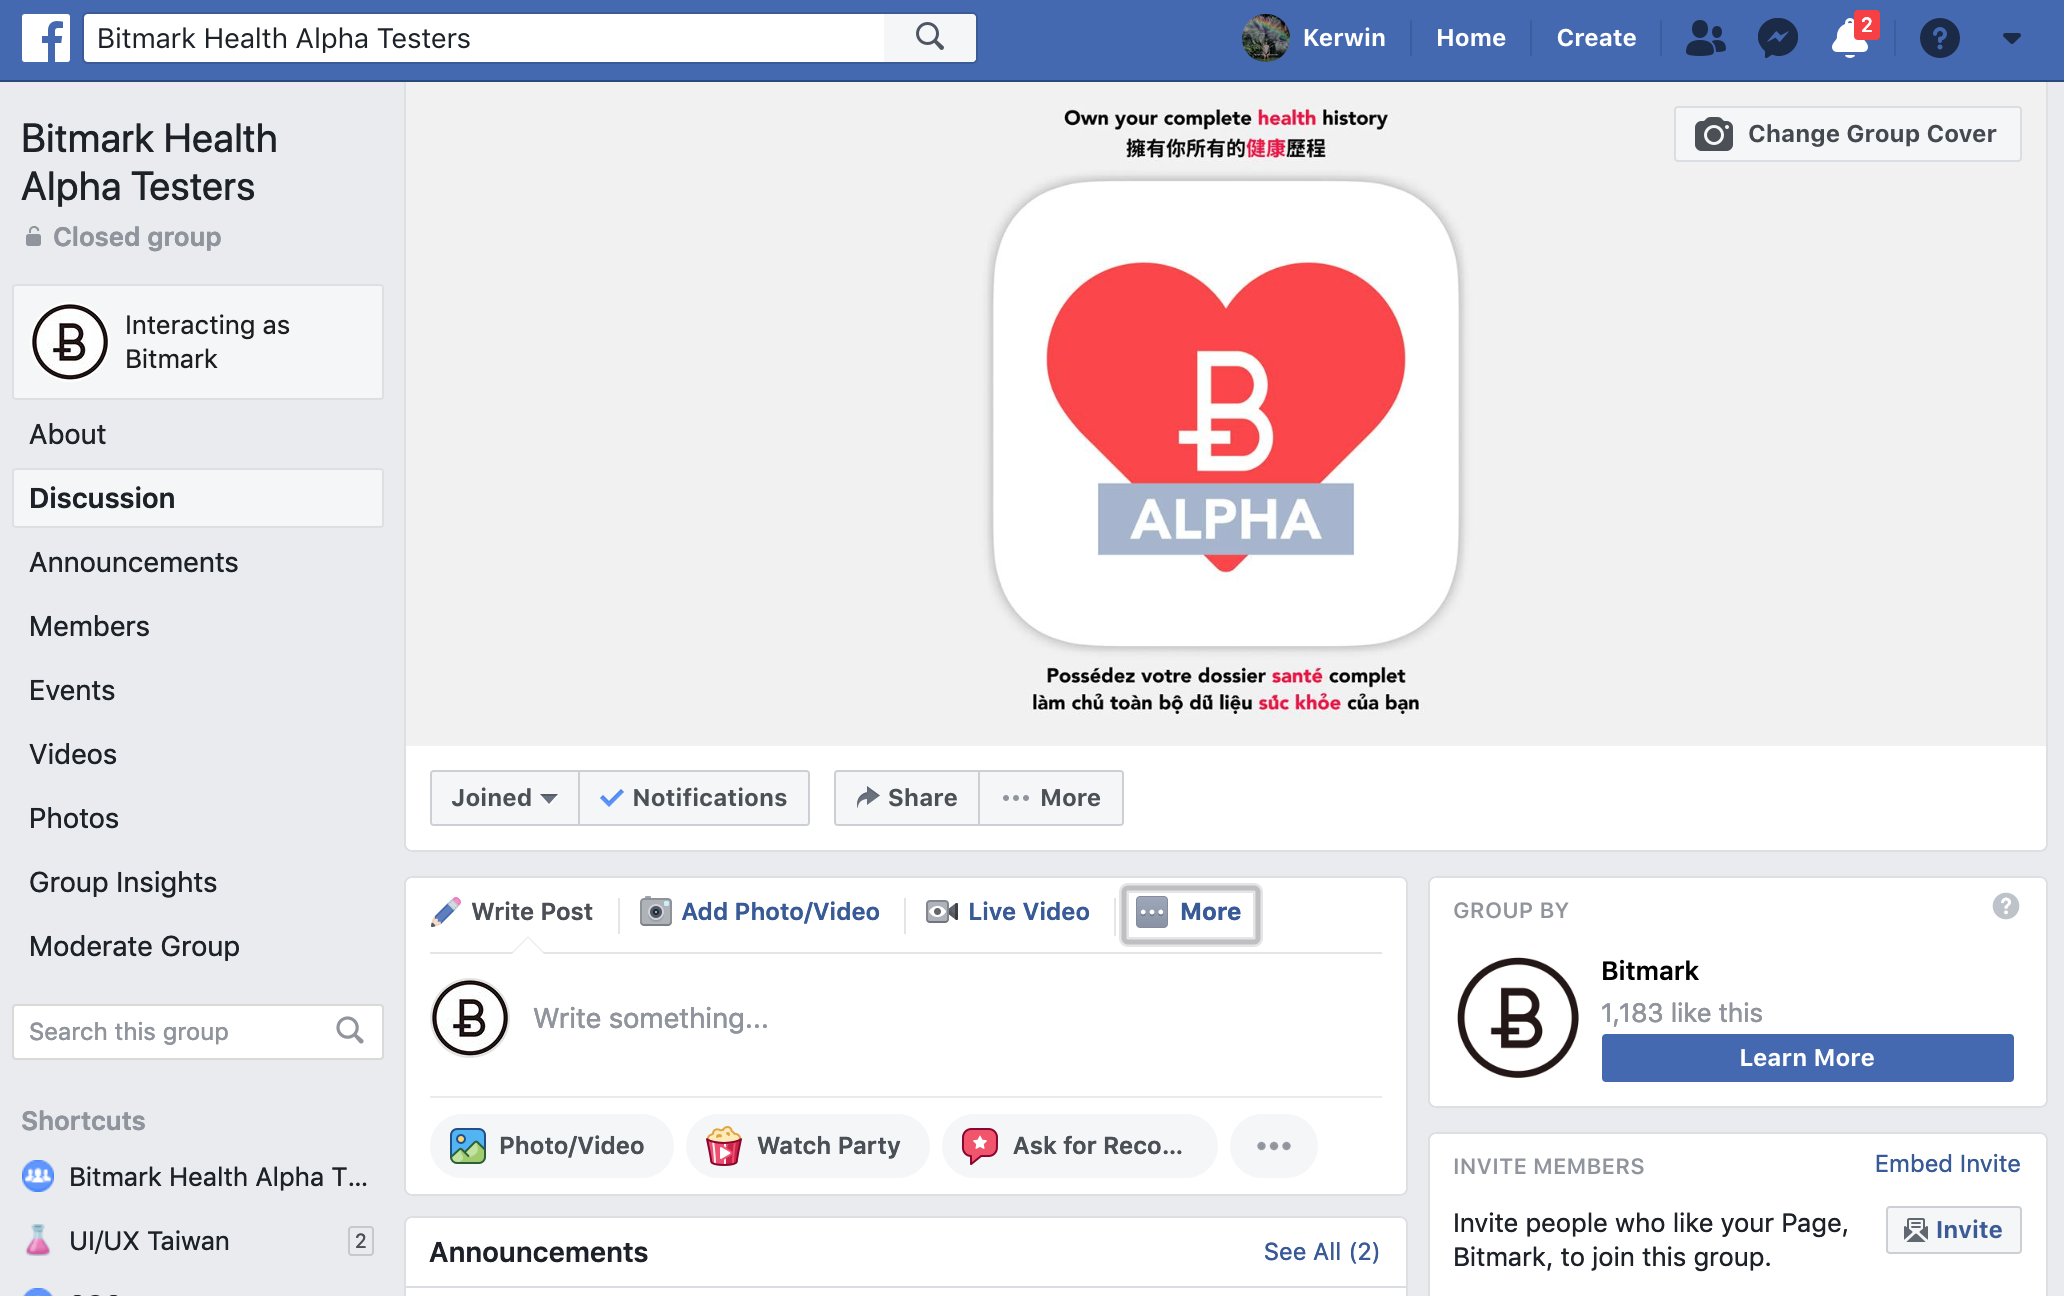Image resolution: width=2064 pixels, height=1296 pixels.
Task: Select the Watch Party option
Action: point(807,1146)
